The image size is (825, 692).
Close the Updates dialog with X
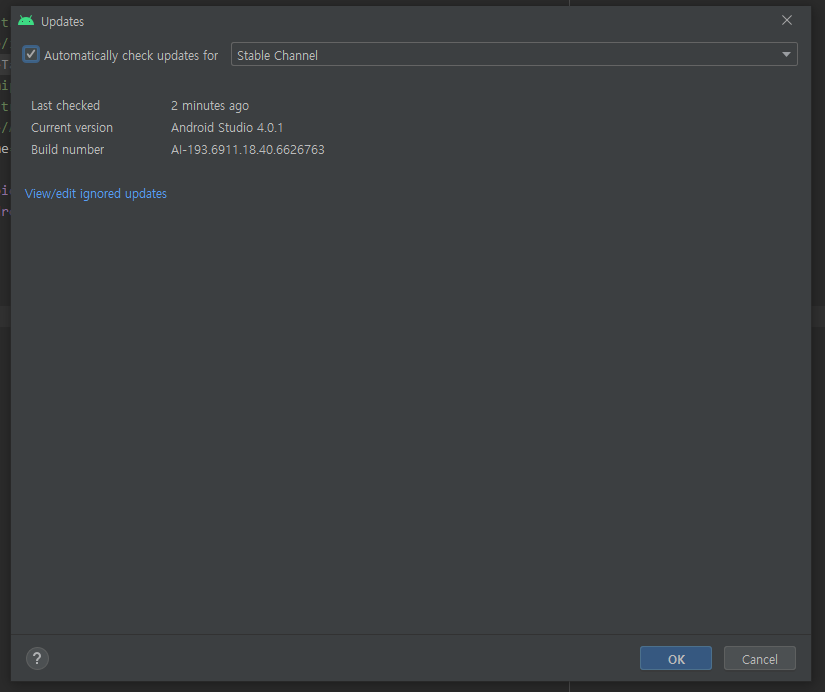point(787,21)
